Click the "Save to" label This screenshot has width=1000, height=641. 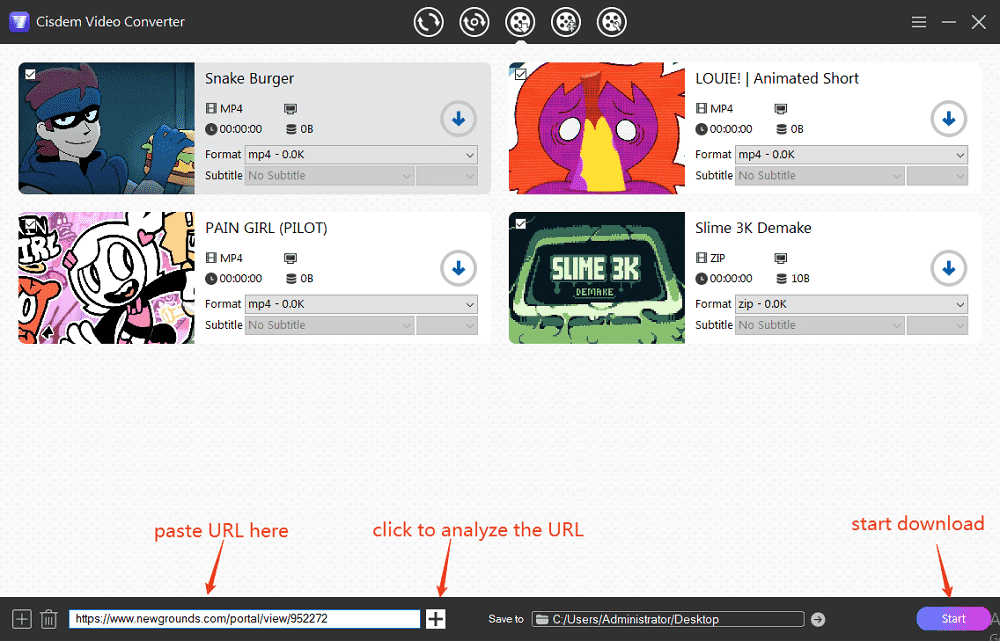tap(506, 619)
